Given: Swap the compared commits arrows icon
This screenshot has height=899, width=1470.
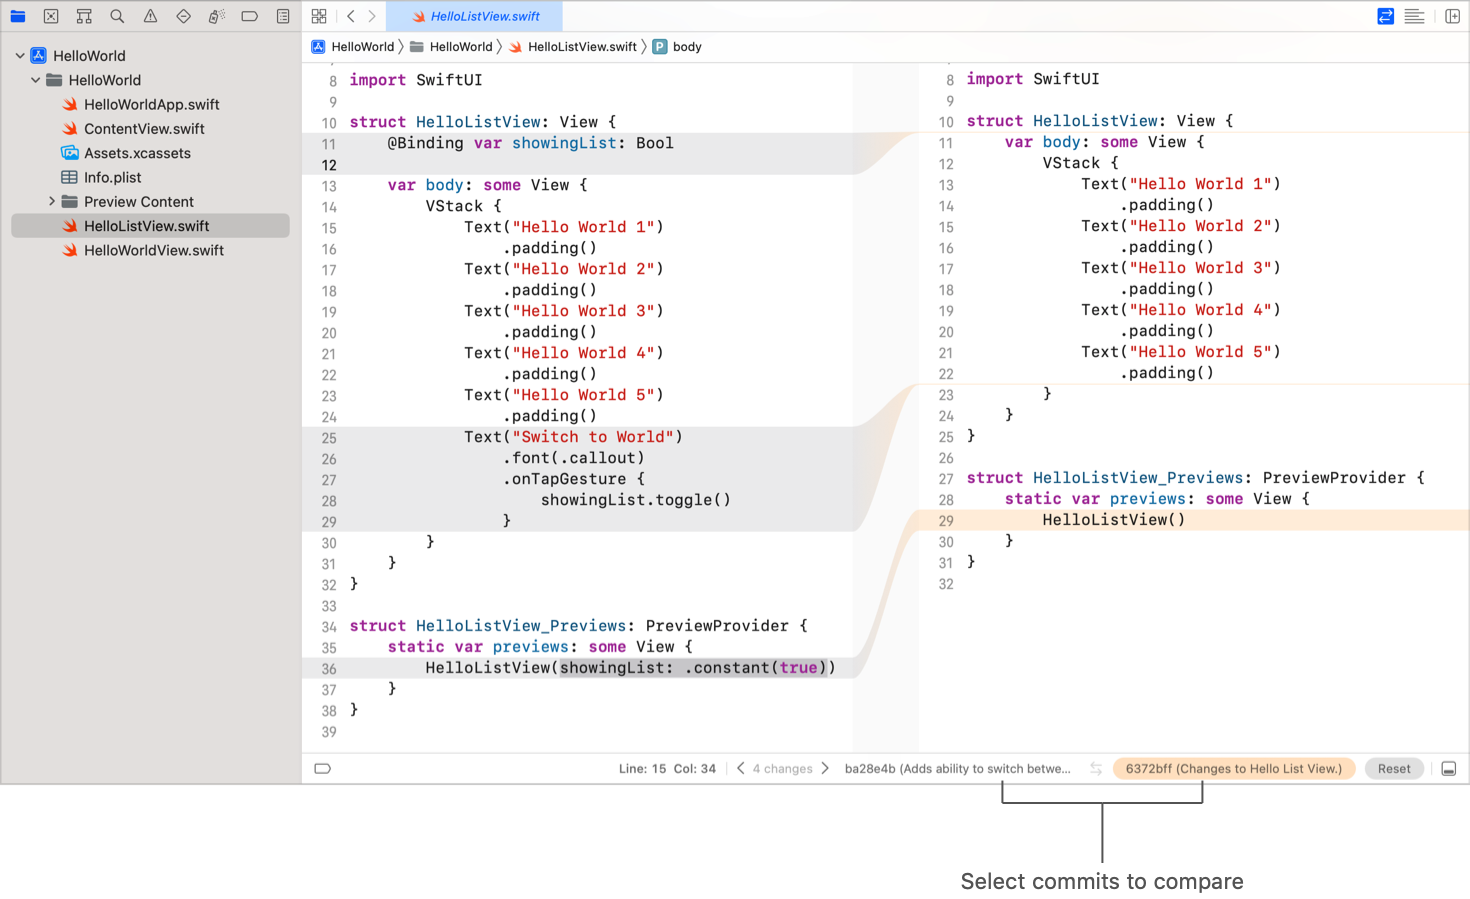Looking at the screenshot, I should tap(1096, 768).
